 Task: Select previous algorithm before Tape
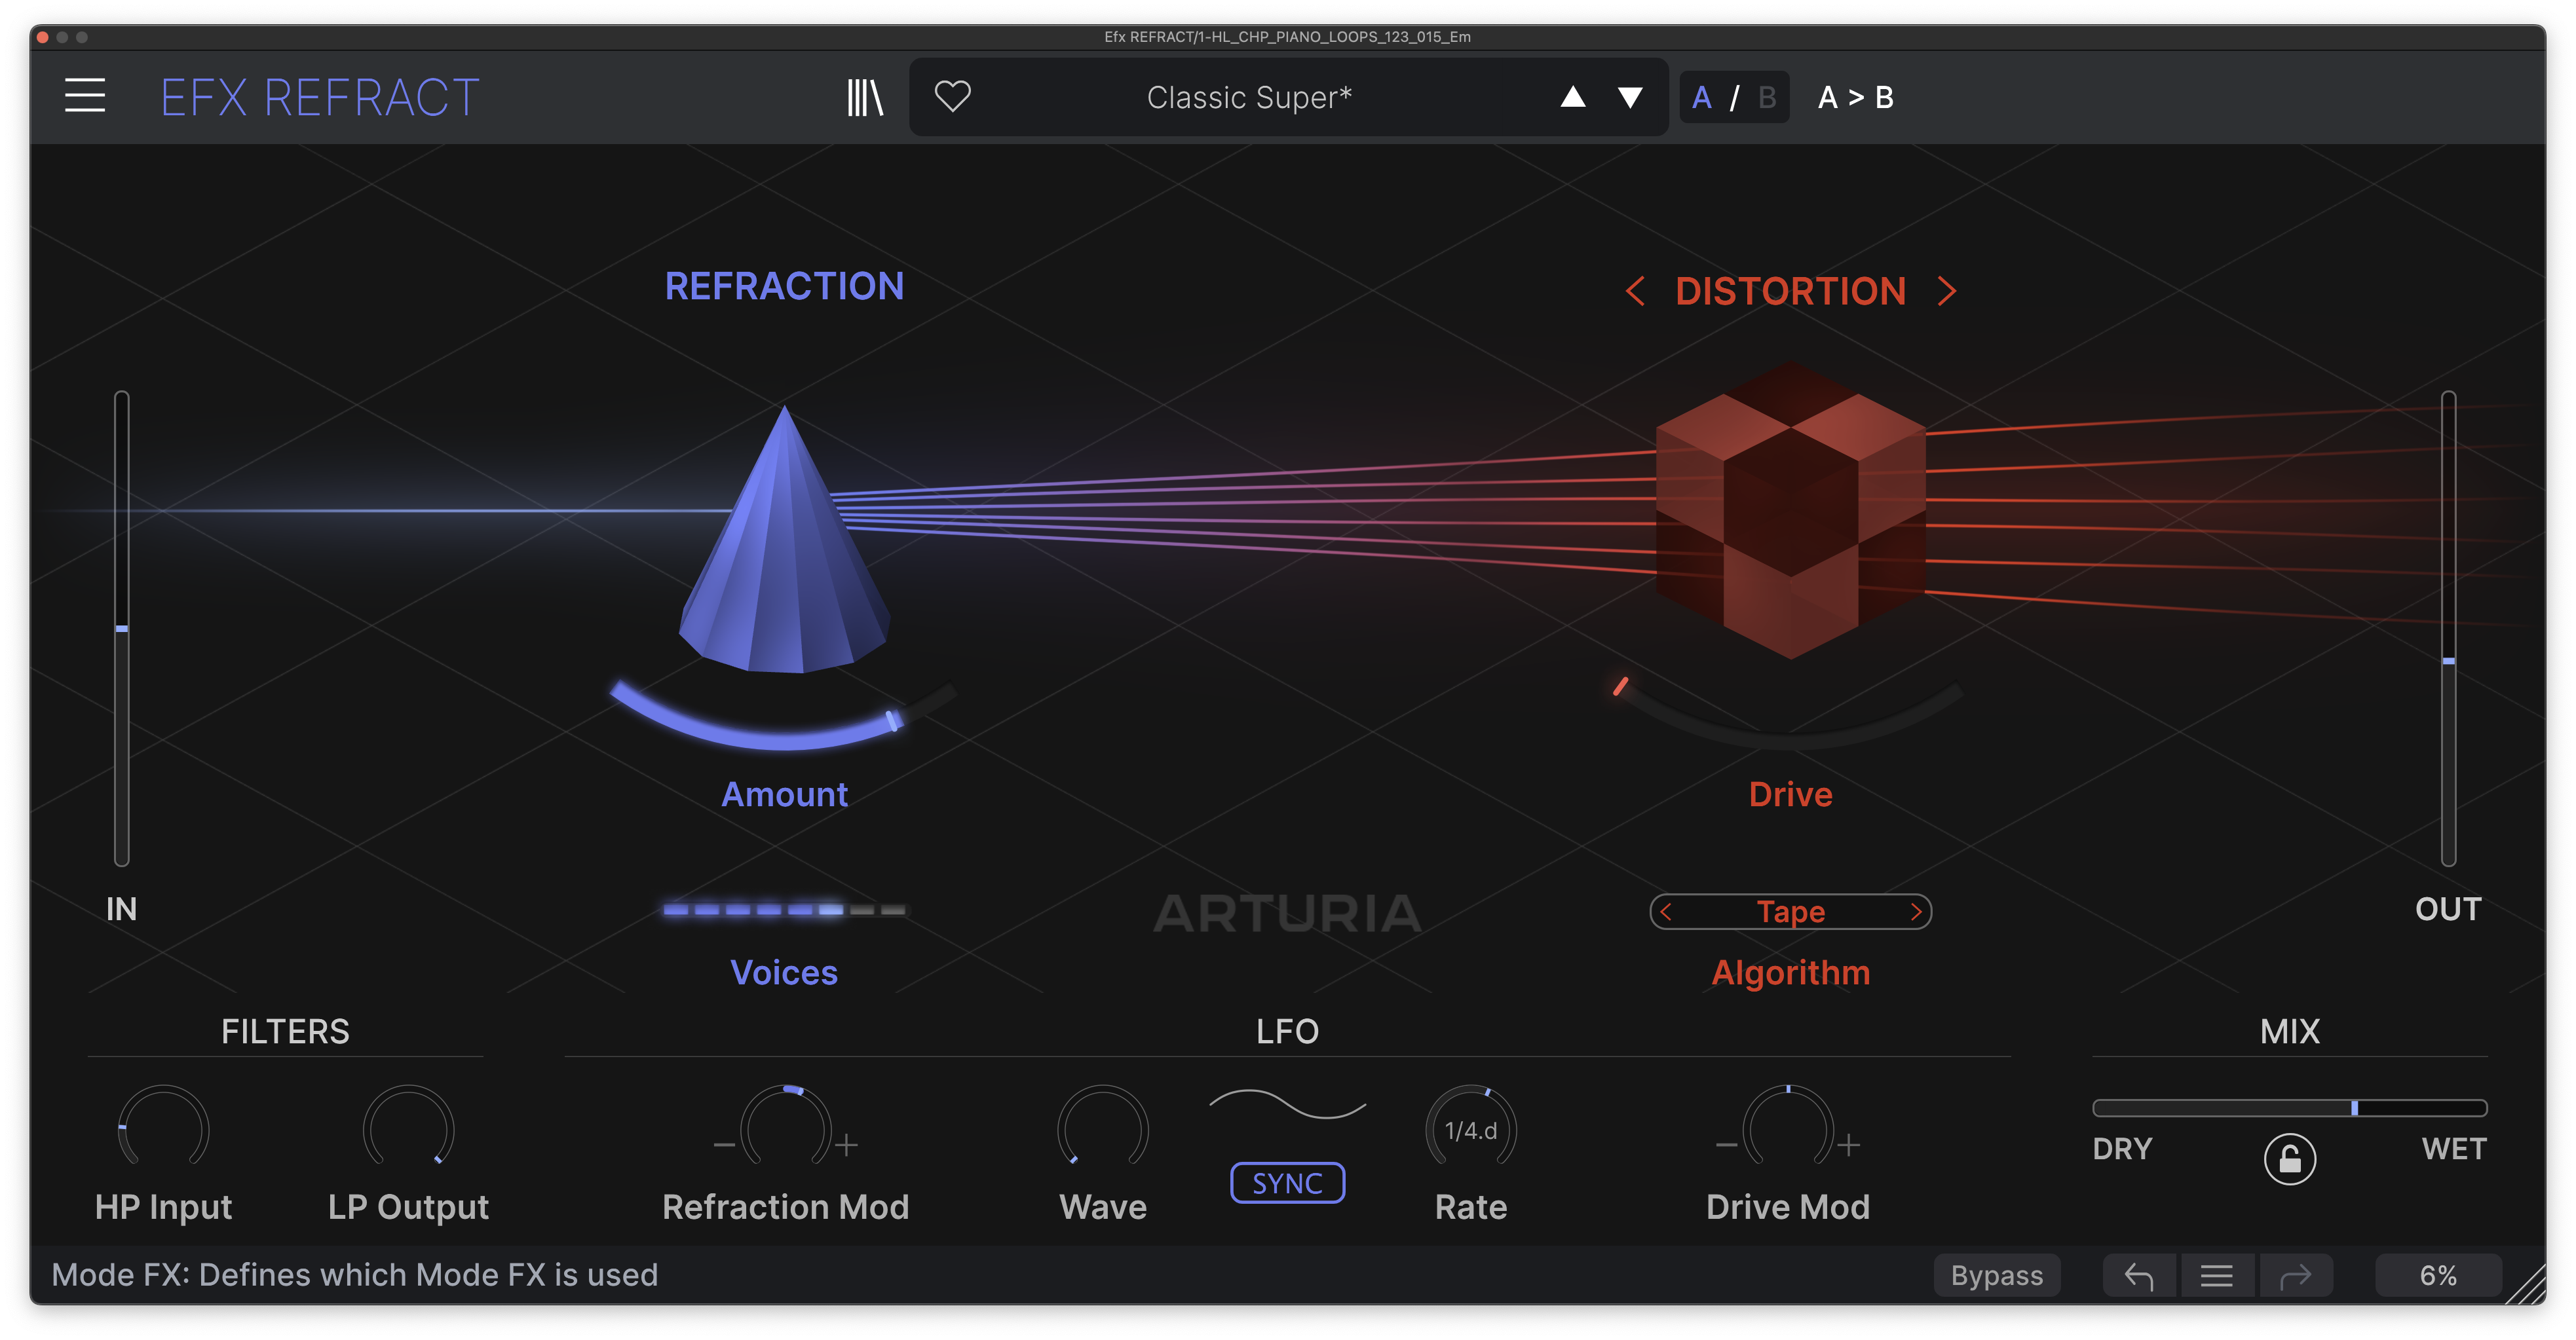tap(1665, 912)
